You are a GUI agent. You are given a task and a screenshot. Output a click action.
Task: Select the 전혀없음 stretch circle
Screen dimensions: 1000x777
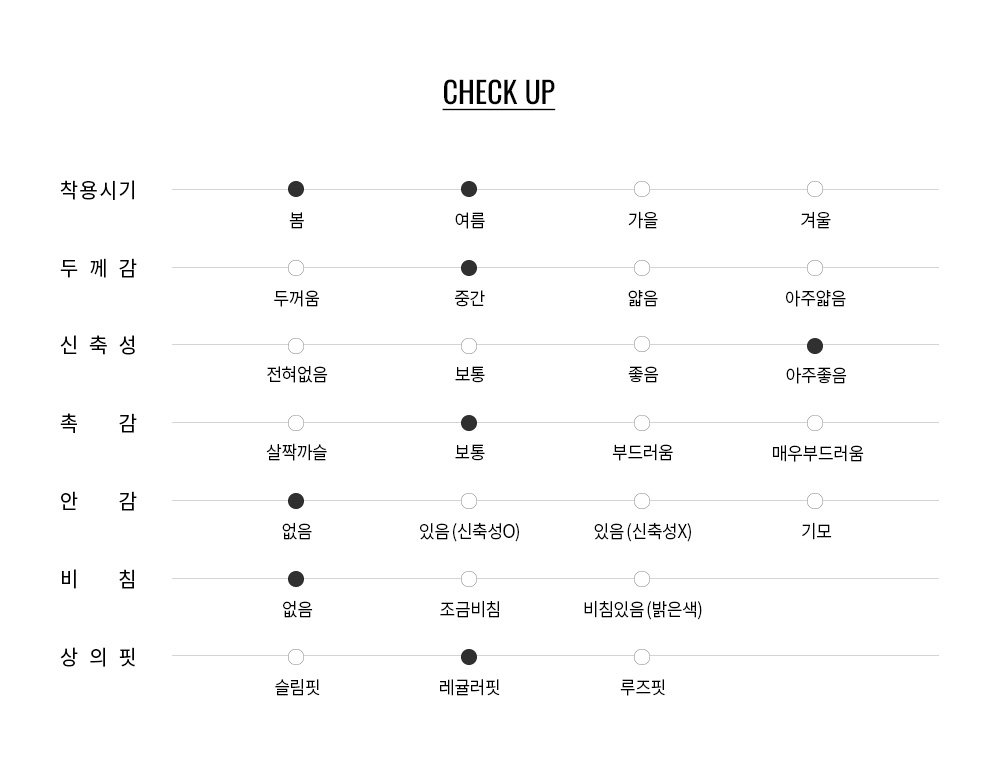[x=296, y=346]
